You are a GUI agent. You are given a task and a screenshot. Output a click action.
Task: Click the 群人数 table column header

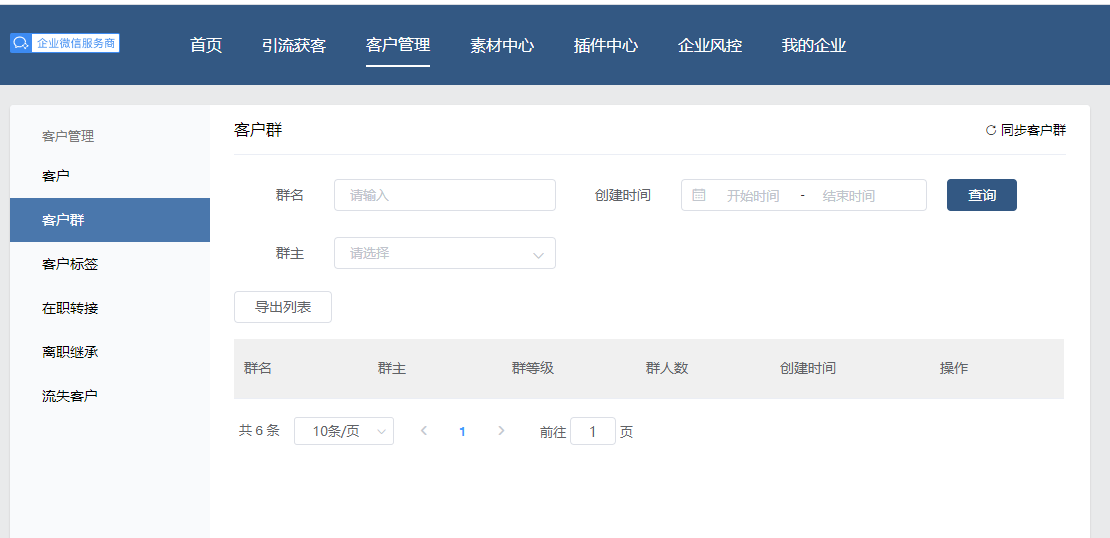tap(667, 368)
